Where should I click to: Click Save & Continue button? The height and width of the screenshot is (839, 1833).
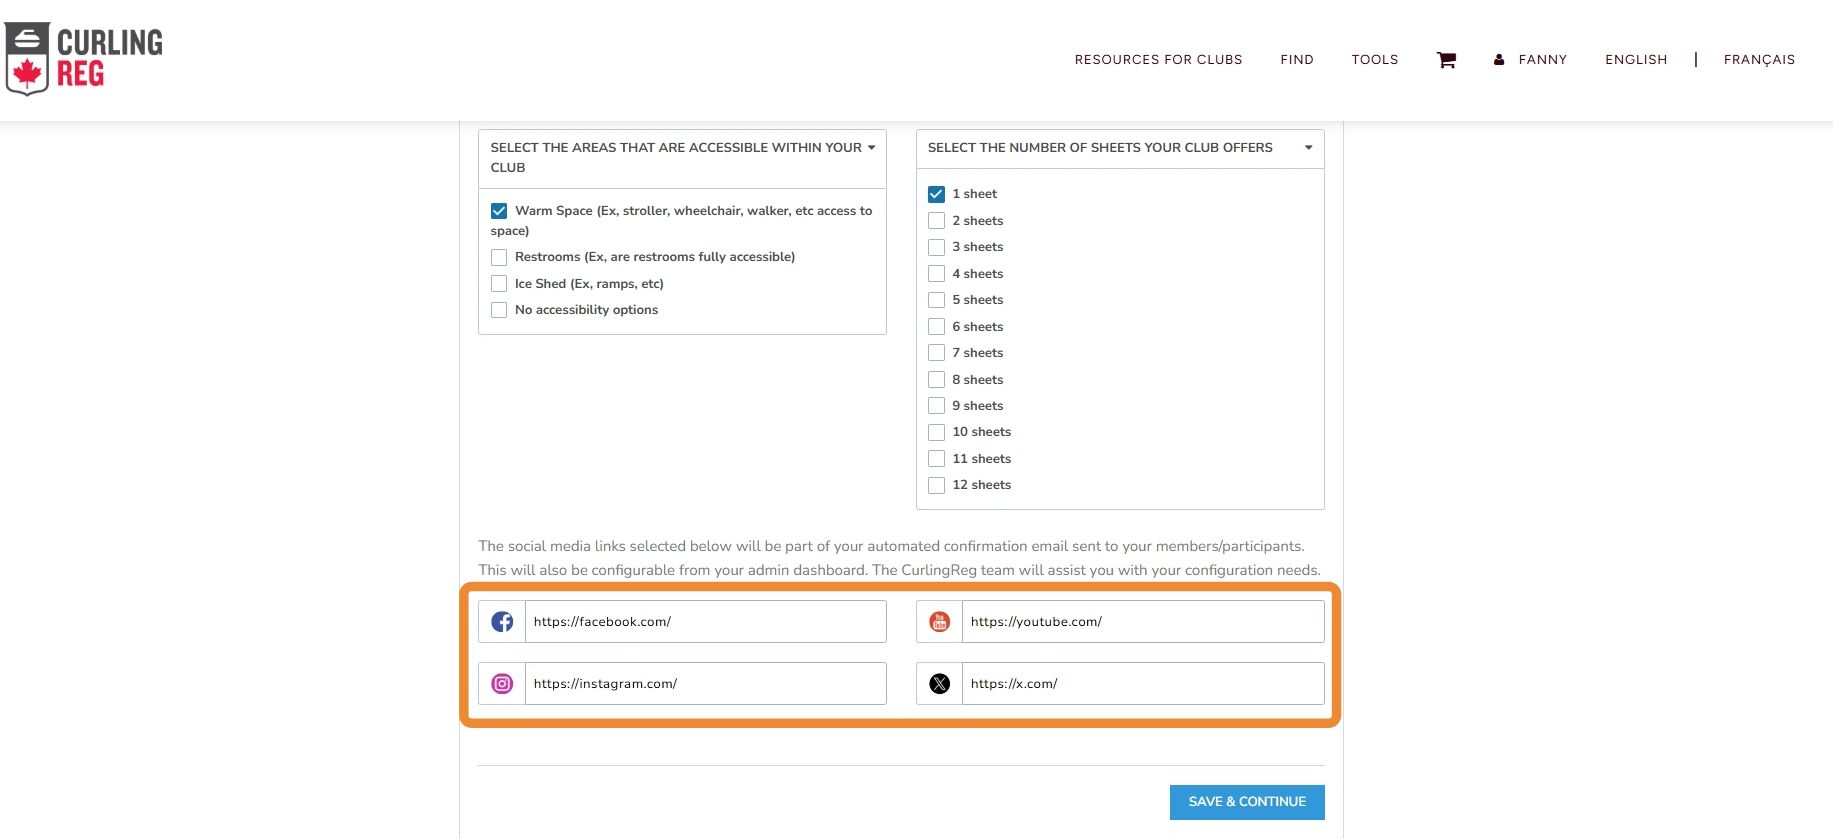click(x=1246, y=802)
